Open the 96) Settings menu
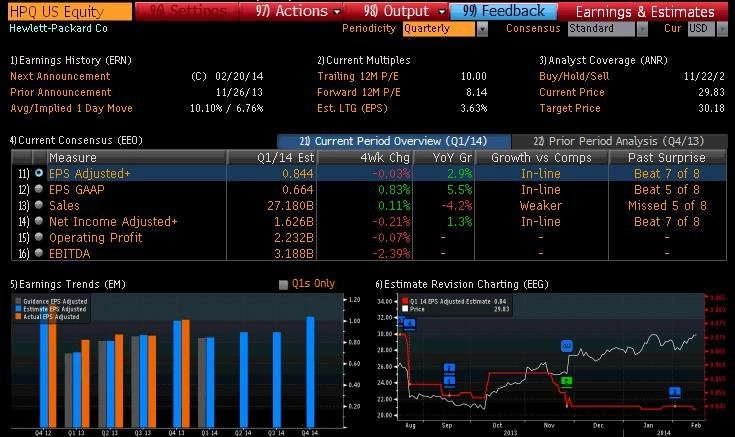Screen dimensions: 735x437 (187, 11)
